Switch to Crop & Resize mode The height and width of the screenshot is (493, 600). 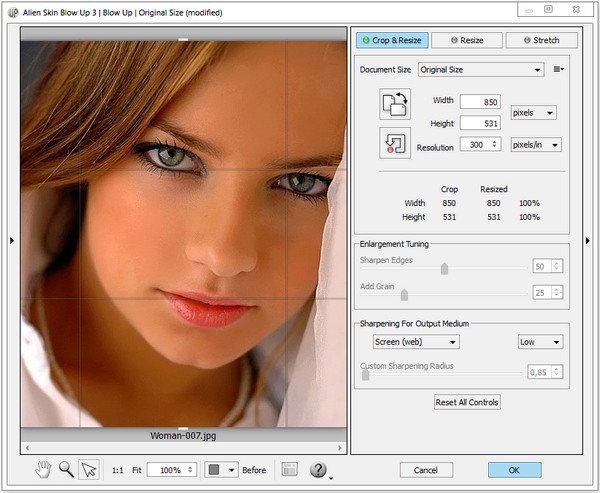click(391, 40)
